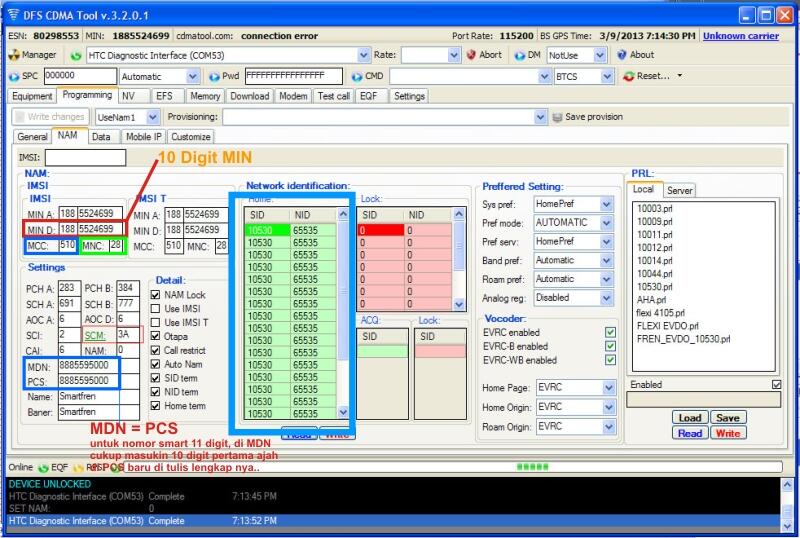Switch to the Equipment tab

(x=32, y=96)
